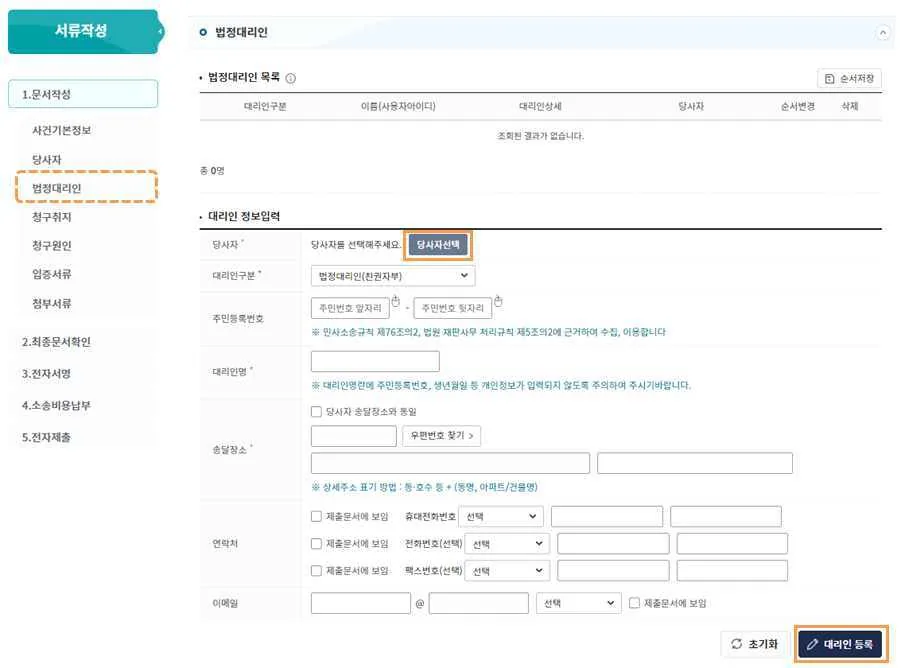Go to 5.전자제출 step

point(47,437)
